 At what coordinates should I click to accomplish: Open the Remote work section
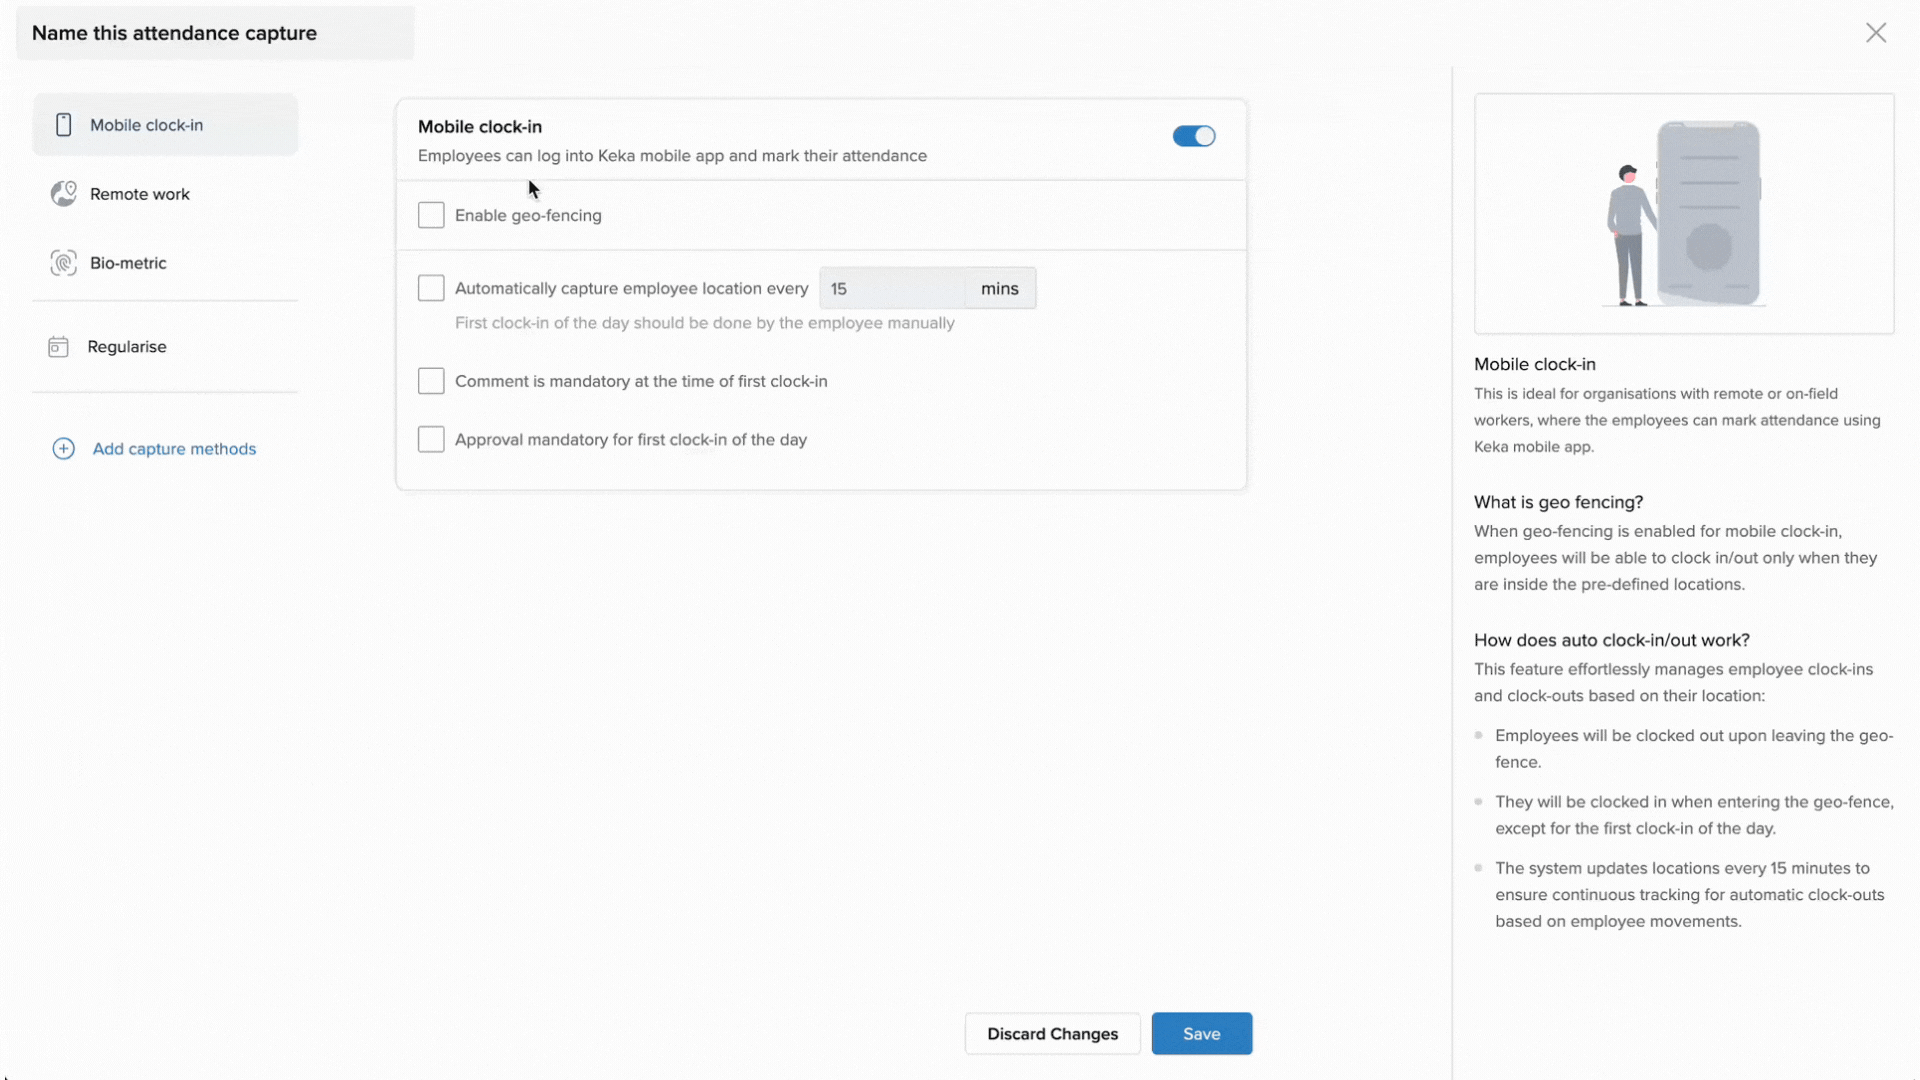[x=140, y=194]
